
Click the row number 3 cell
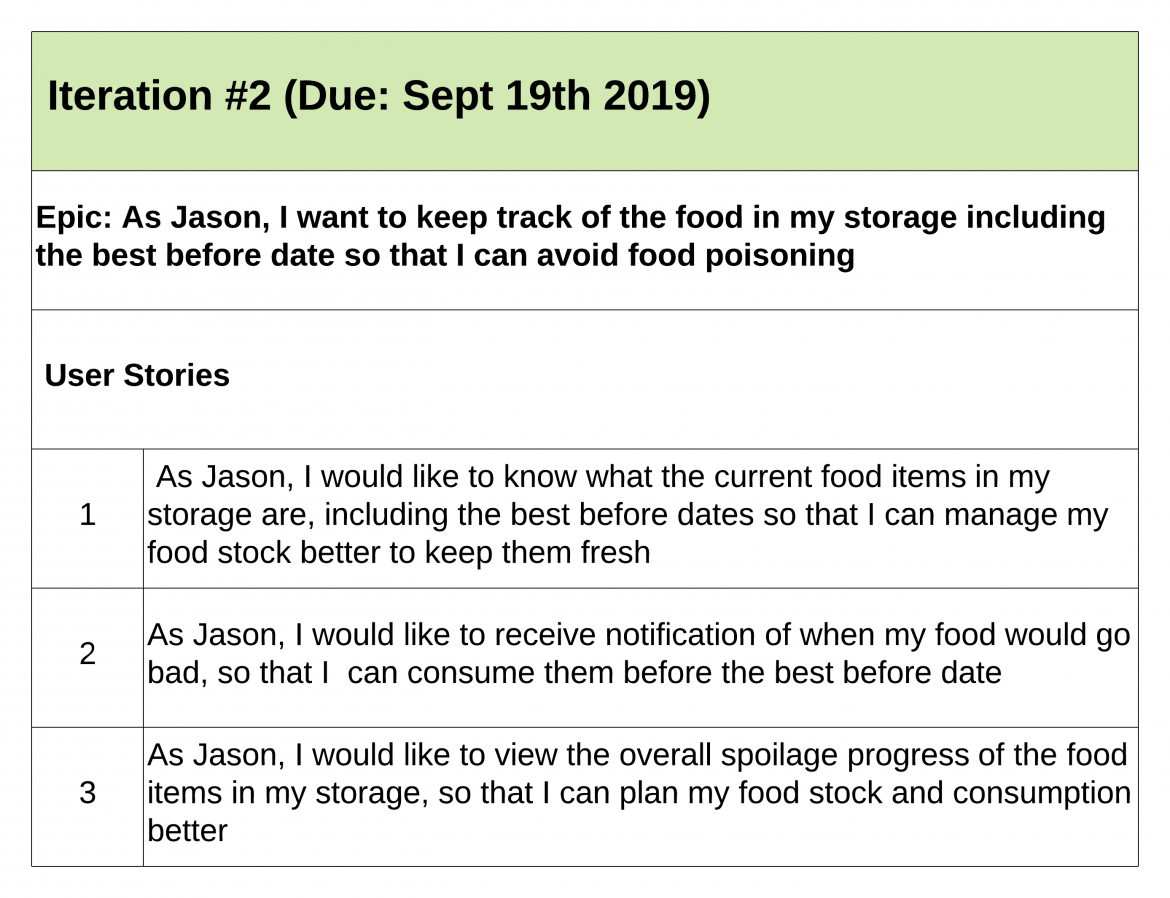[x=87, y=796]
